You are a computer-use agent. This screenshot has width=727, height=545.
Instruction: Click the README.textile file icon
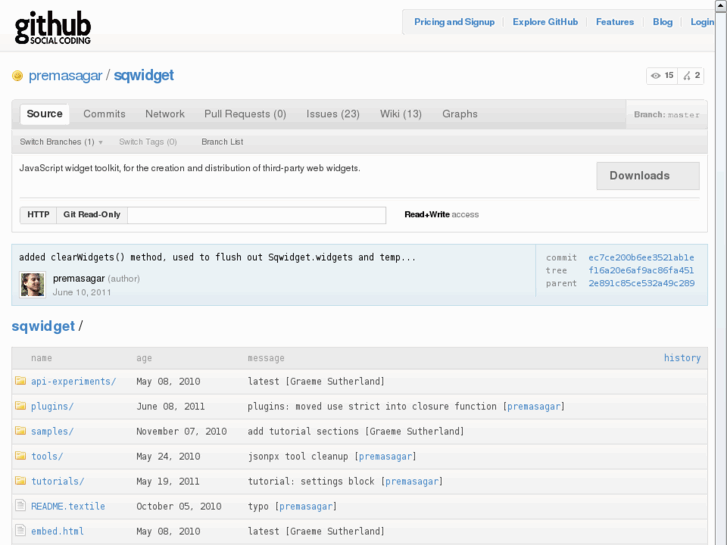click(20, 506)
